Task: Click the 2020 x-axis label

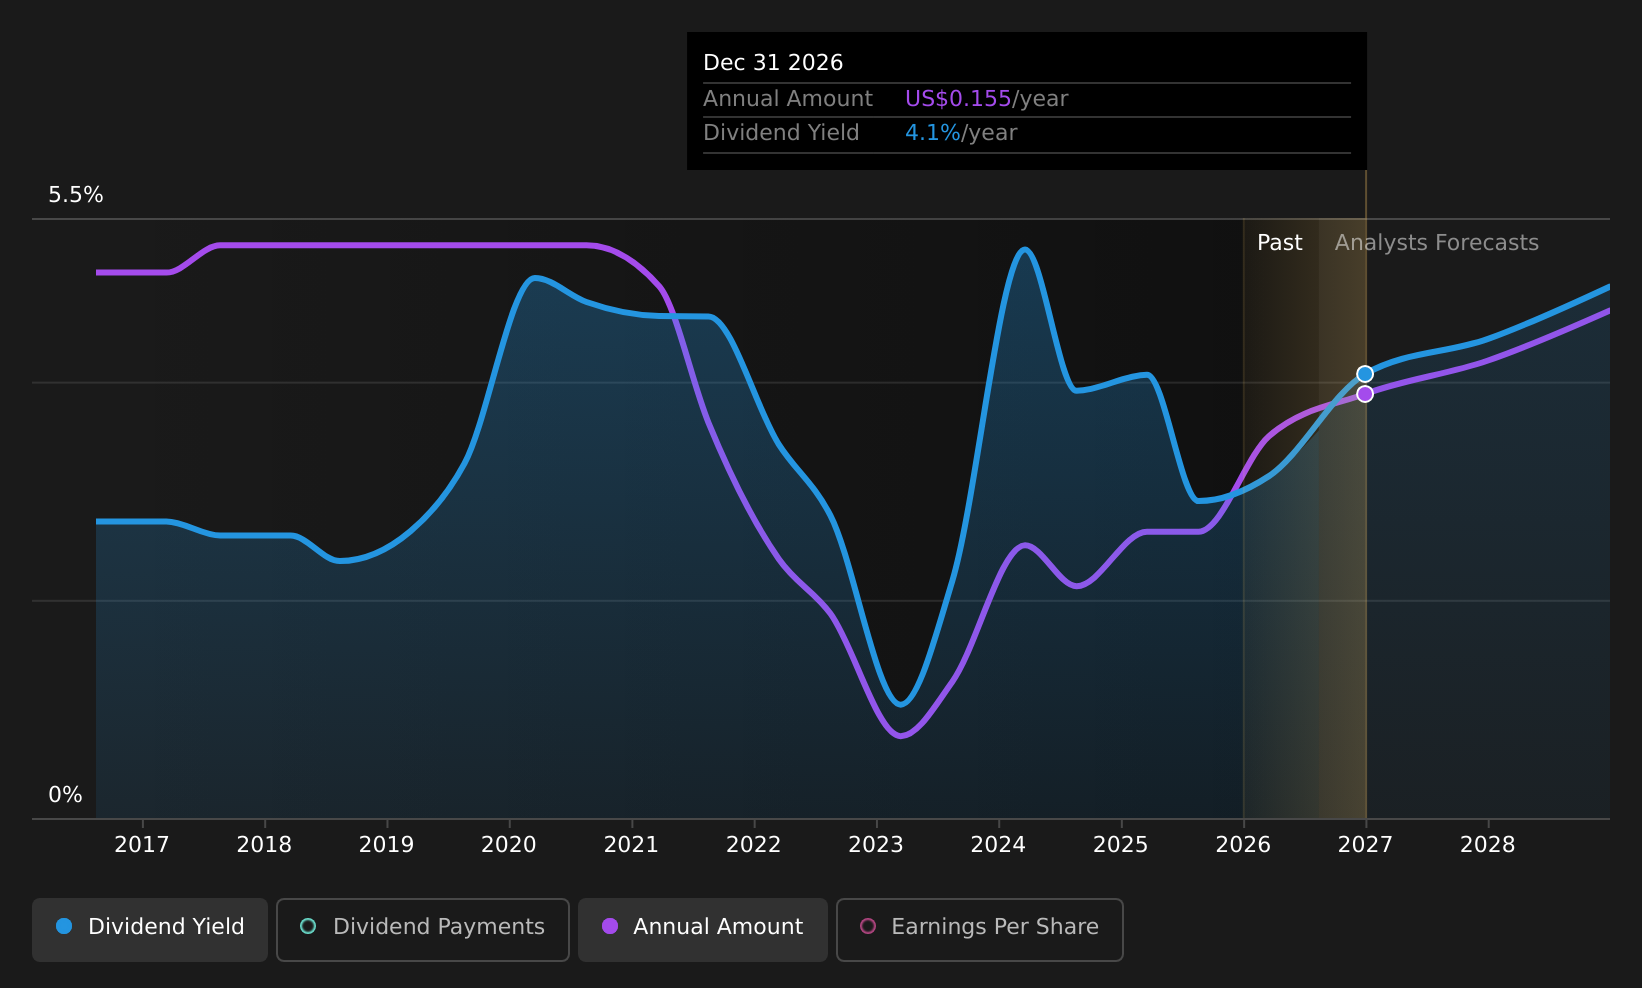Action: (509, 845)
